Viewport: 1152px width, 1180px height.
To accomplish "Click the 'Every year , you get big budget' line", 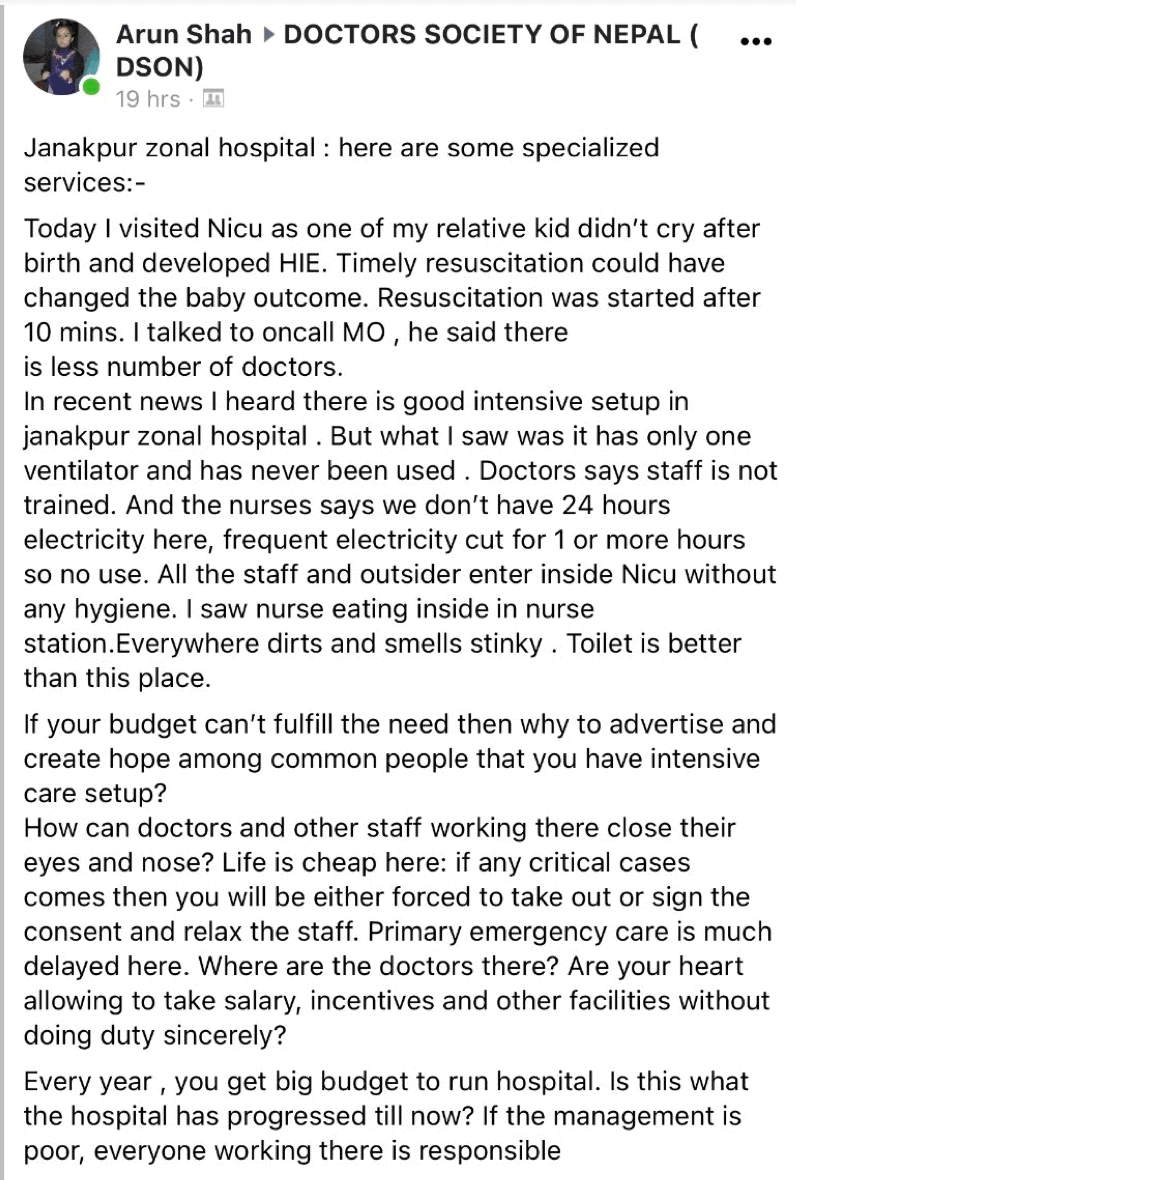I will click(x=386, y=1081).
